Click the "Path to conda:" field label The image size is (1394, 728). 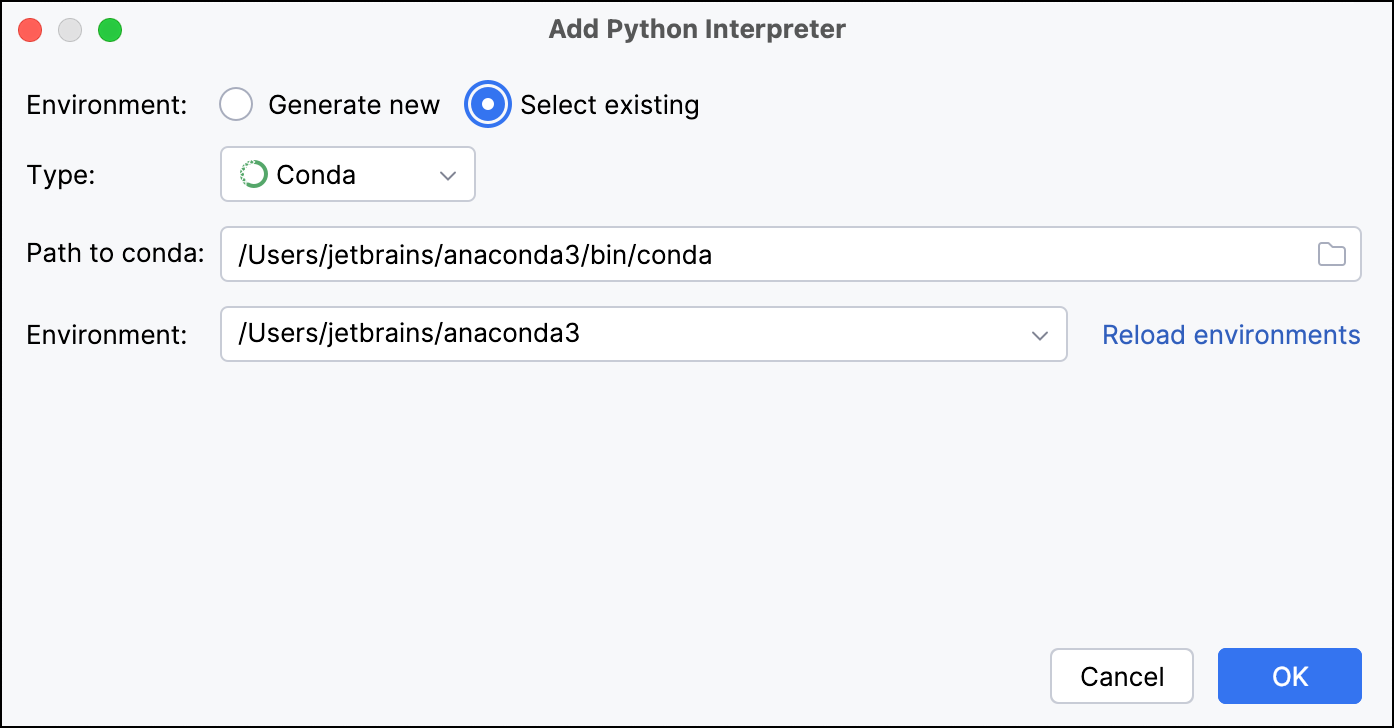point(116,253)
